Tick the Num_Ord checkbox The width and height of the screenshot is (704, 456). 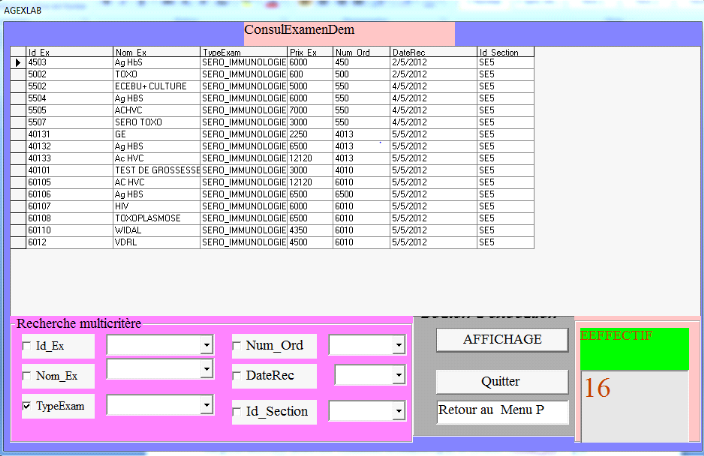tap(238, 346)
